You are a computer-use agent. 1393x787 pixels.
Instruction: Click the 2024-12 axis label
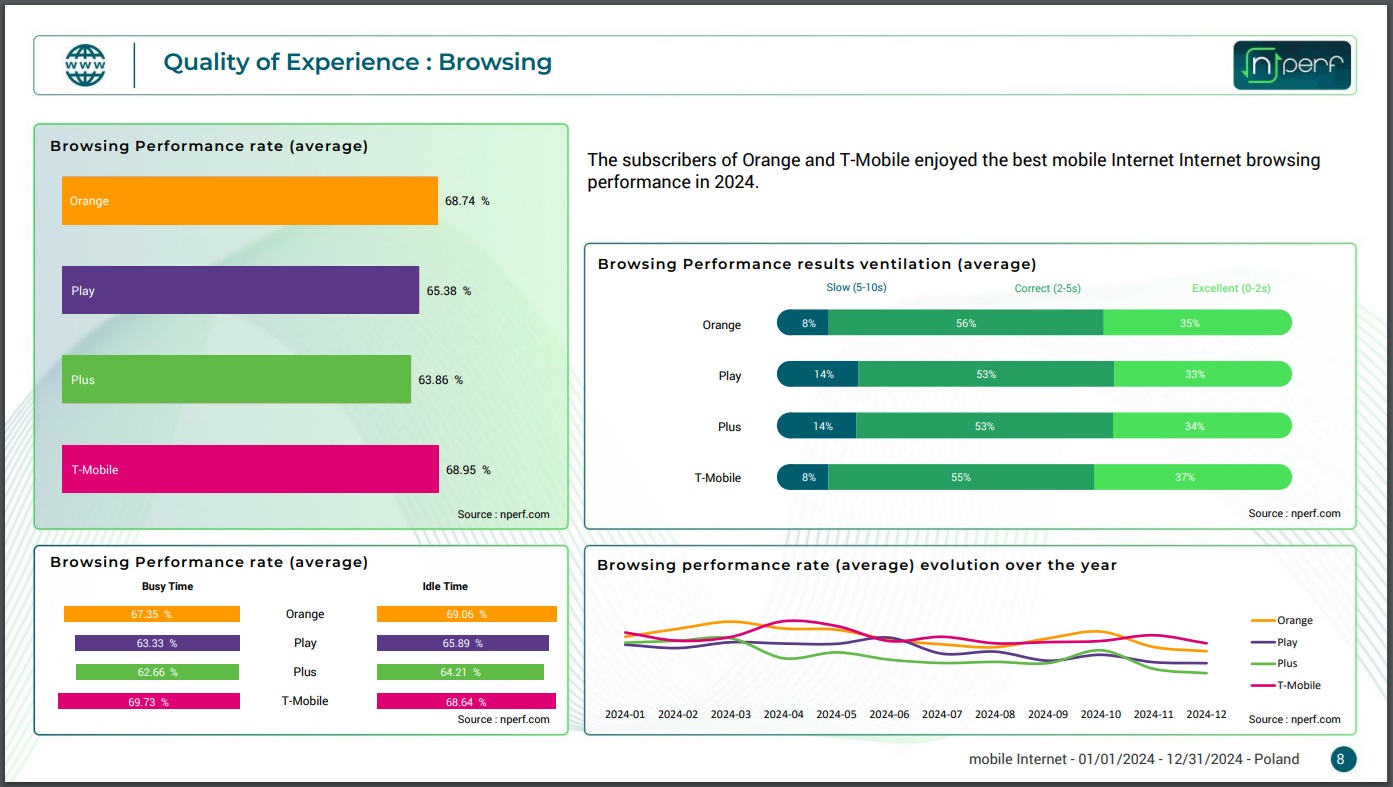(x=1206, y=714)
